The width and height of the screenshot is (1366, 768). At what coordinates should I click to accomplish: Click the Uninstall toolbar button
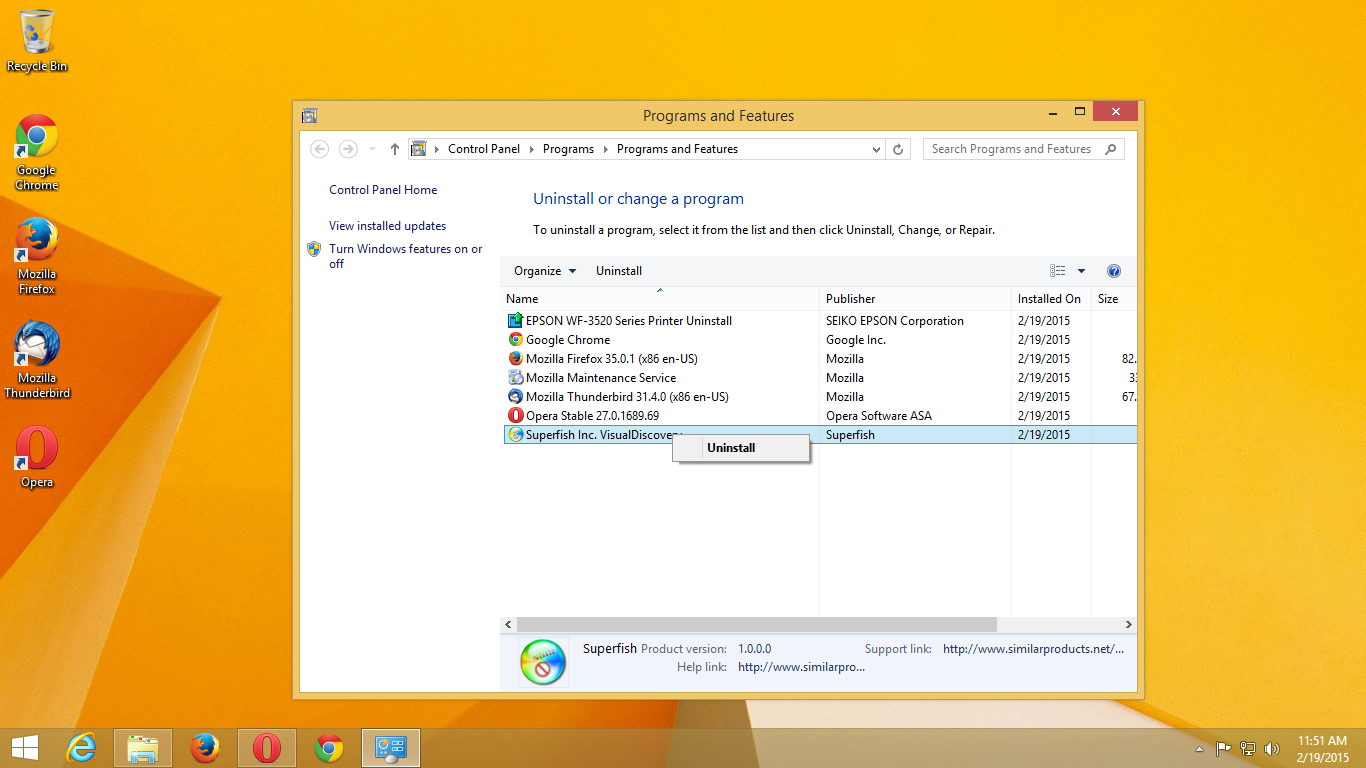pyautogui.click(x=619, y=271)
